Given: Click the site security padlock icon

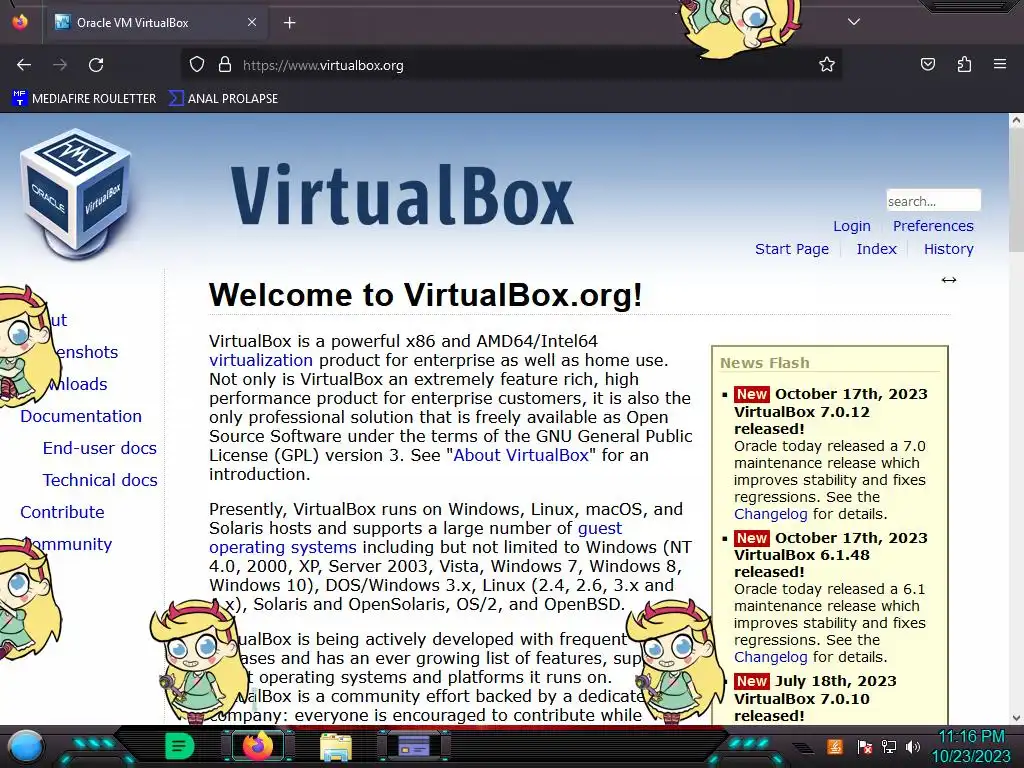Looking at the screenshot, I should tap(225, 65).
